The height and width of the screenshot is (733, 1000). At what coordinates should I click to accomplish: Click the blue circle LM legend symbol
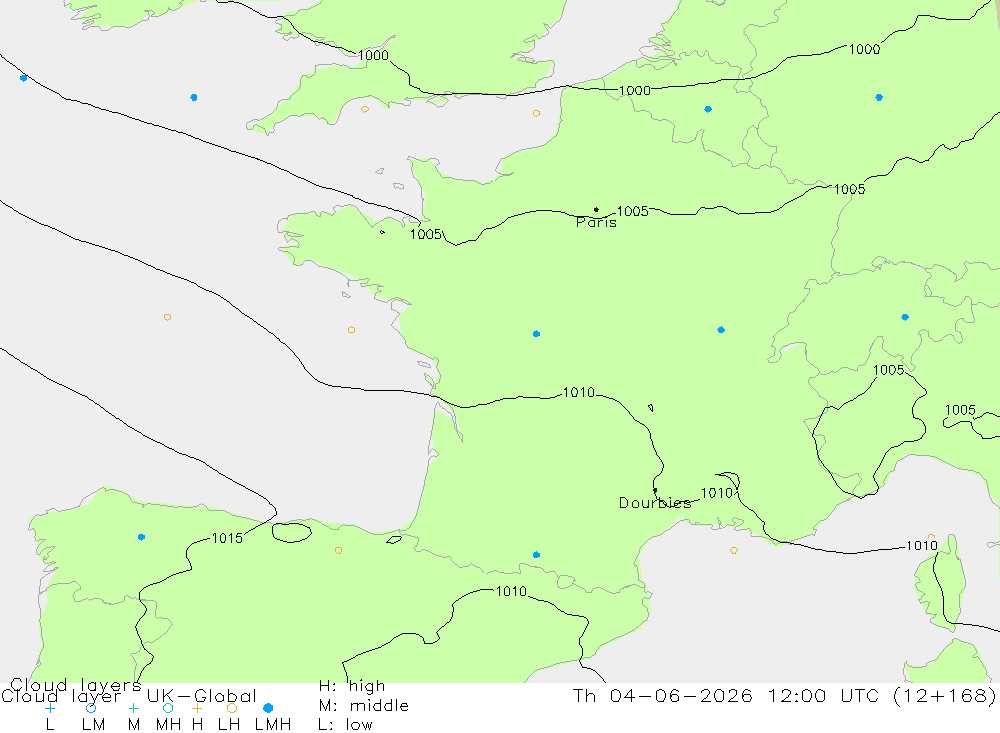click(x=91, y=708)
